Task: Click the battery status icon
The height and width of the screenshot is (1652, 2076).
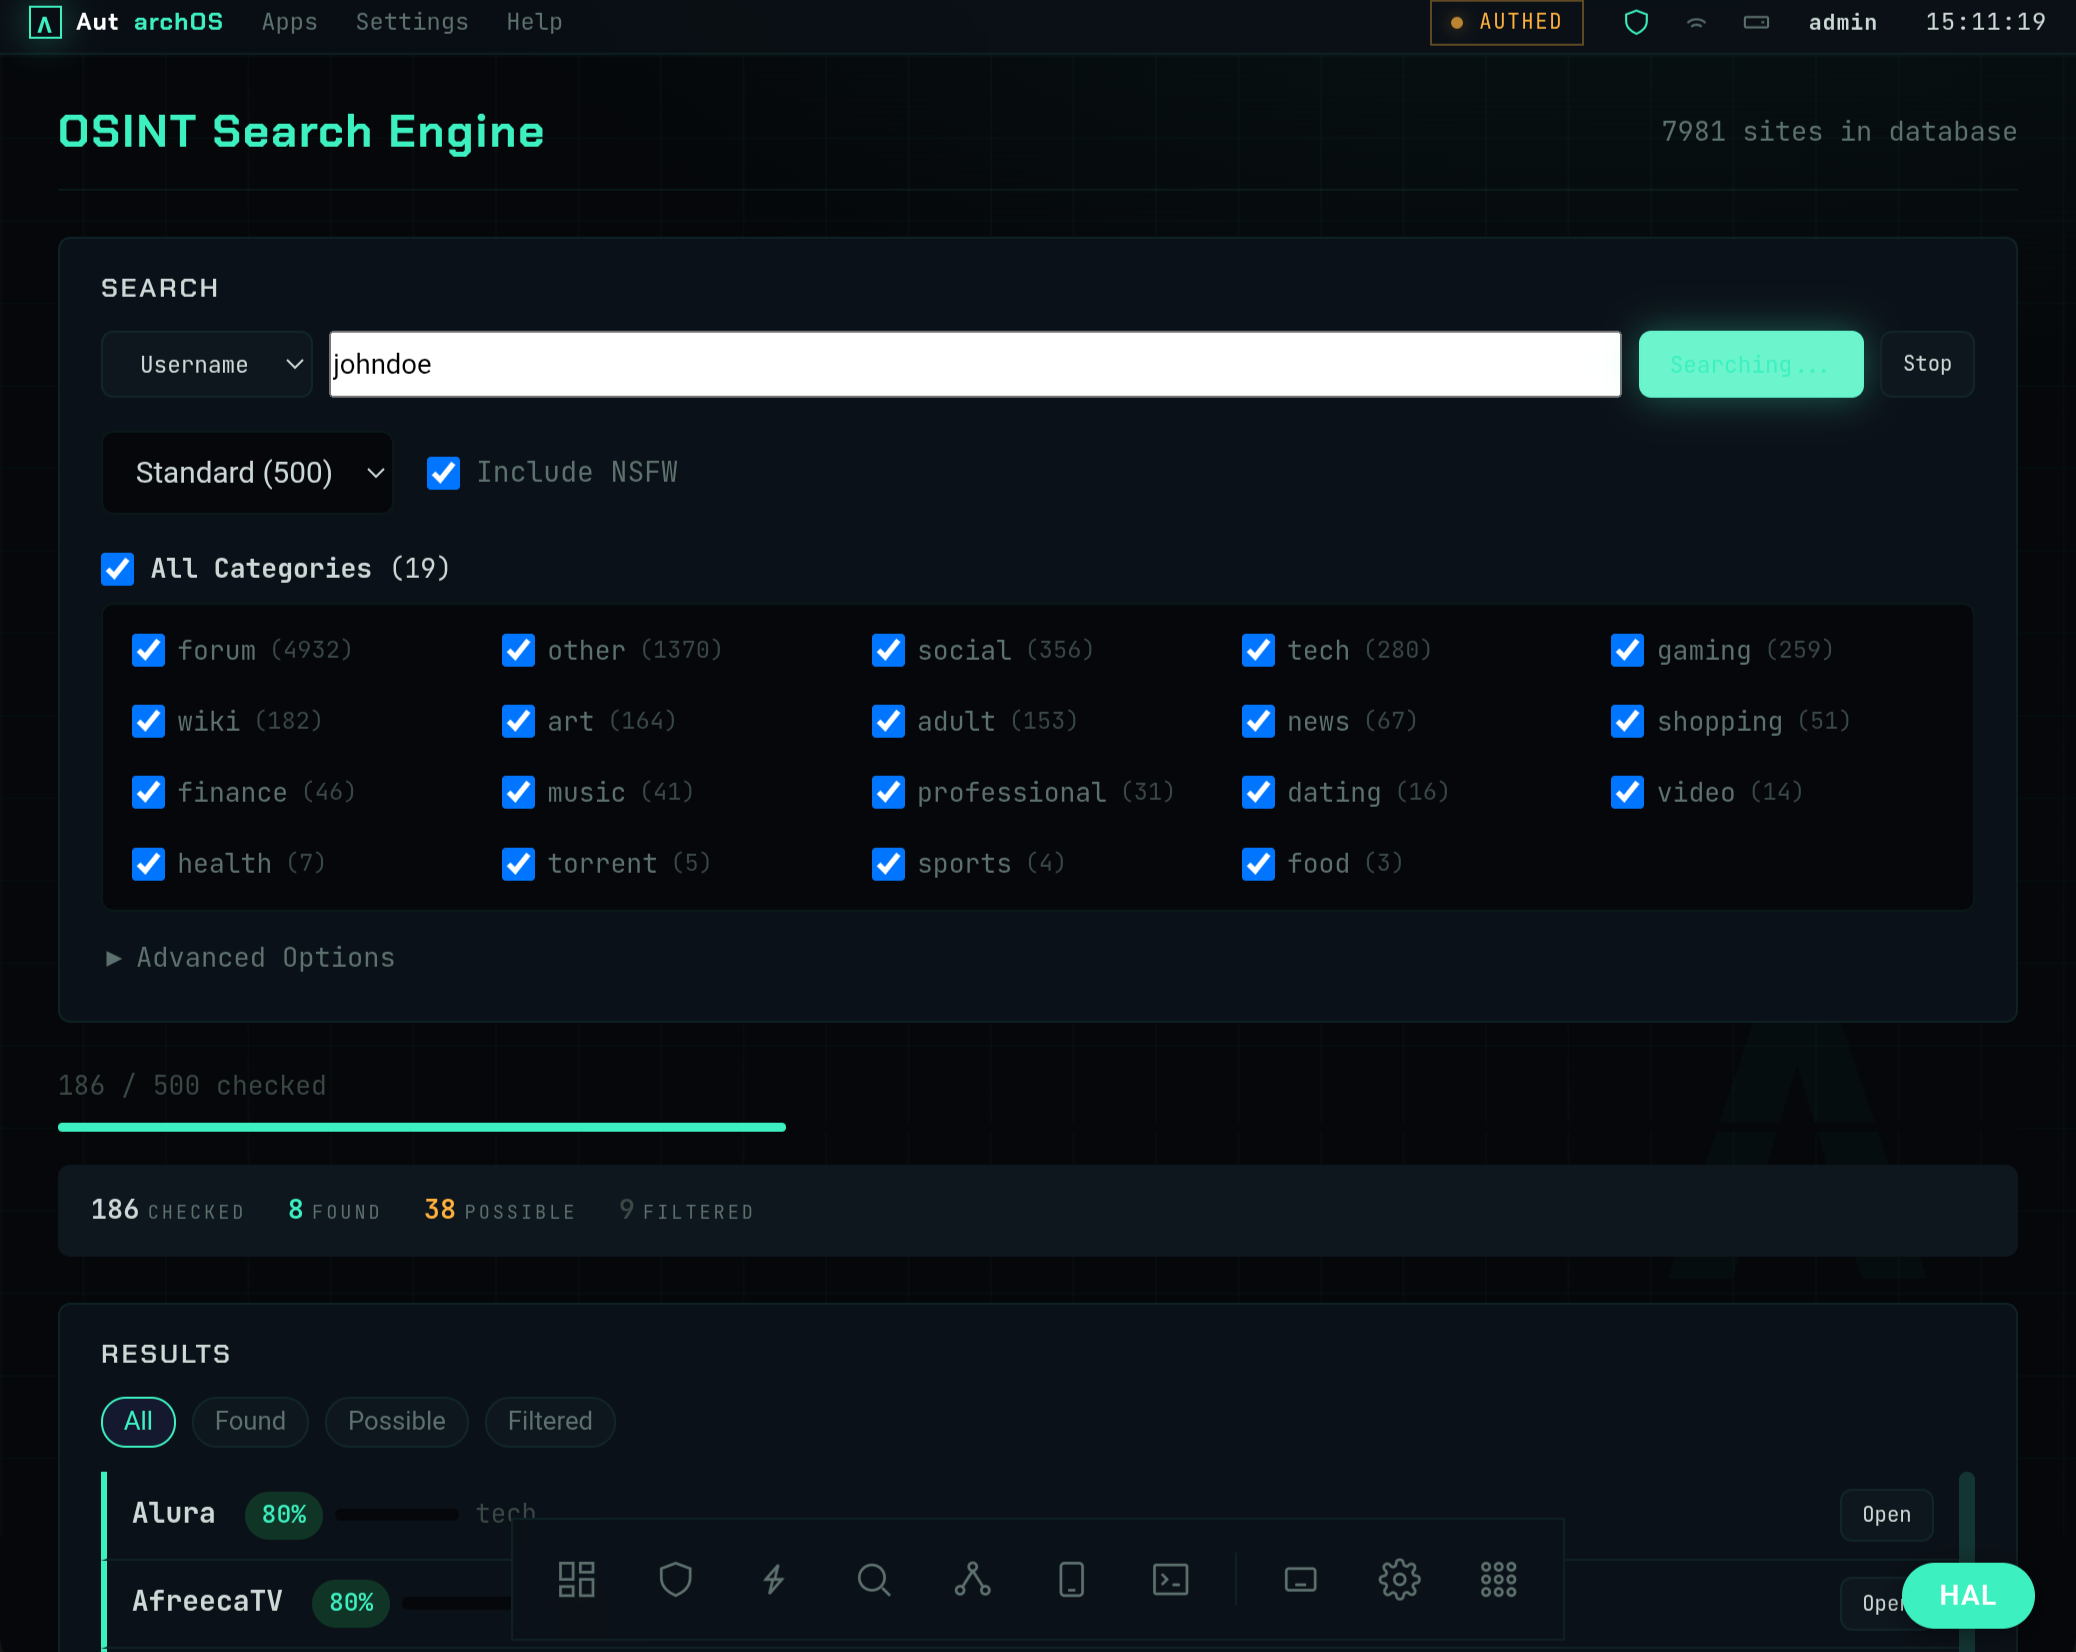Action: pyautogui.click(x=1756, y=22)
